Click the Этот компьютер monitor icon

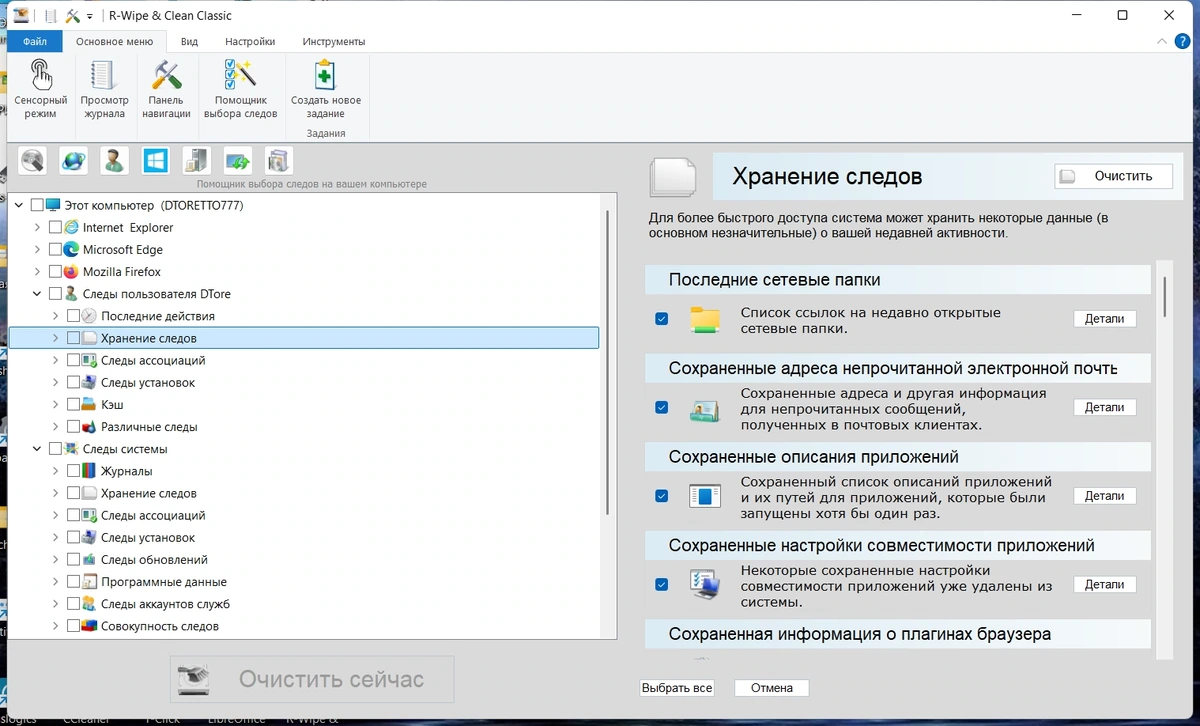53,205
